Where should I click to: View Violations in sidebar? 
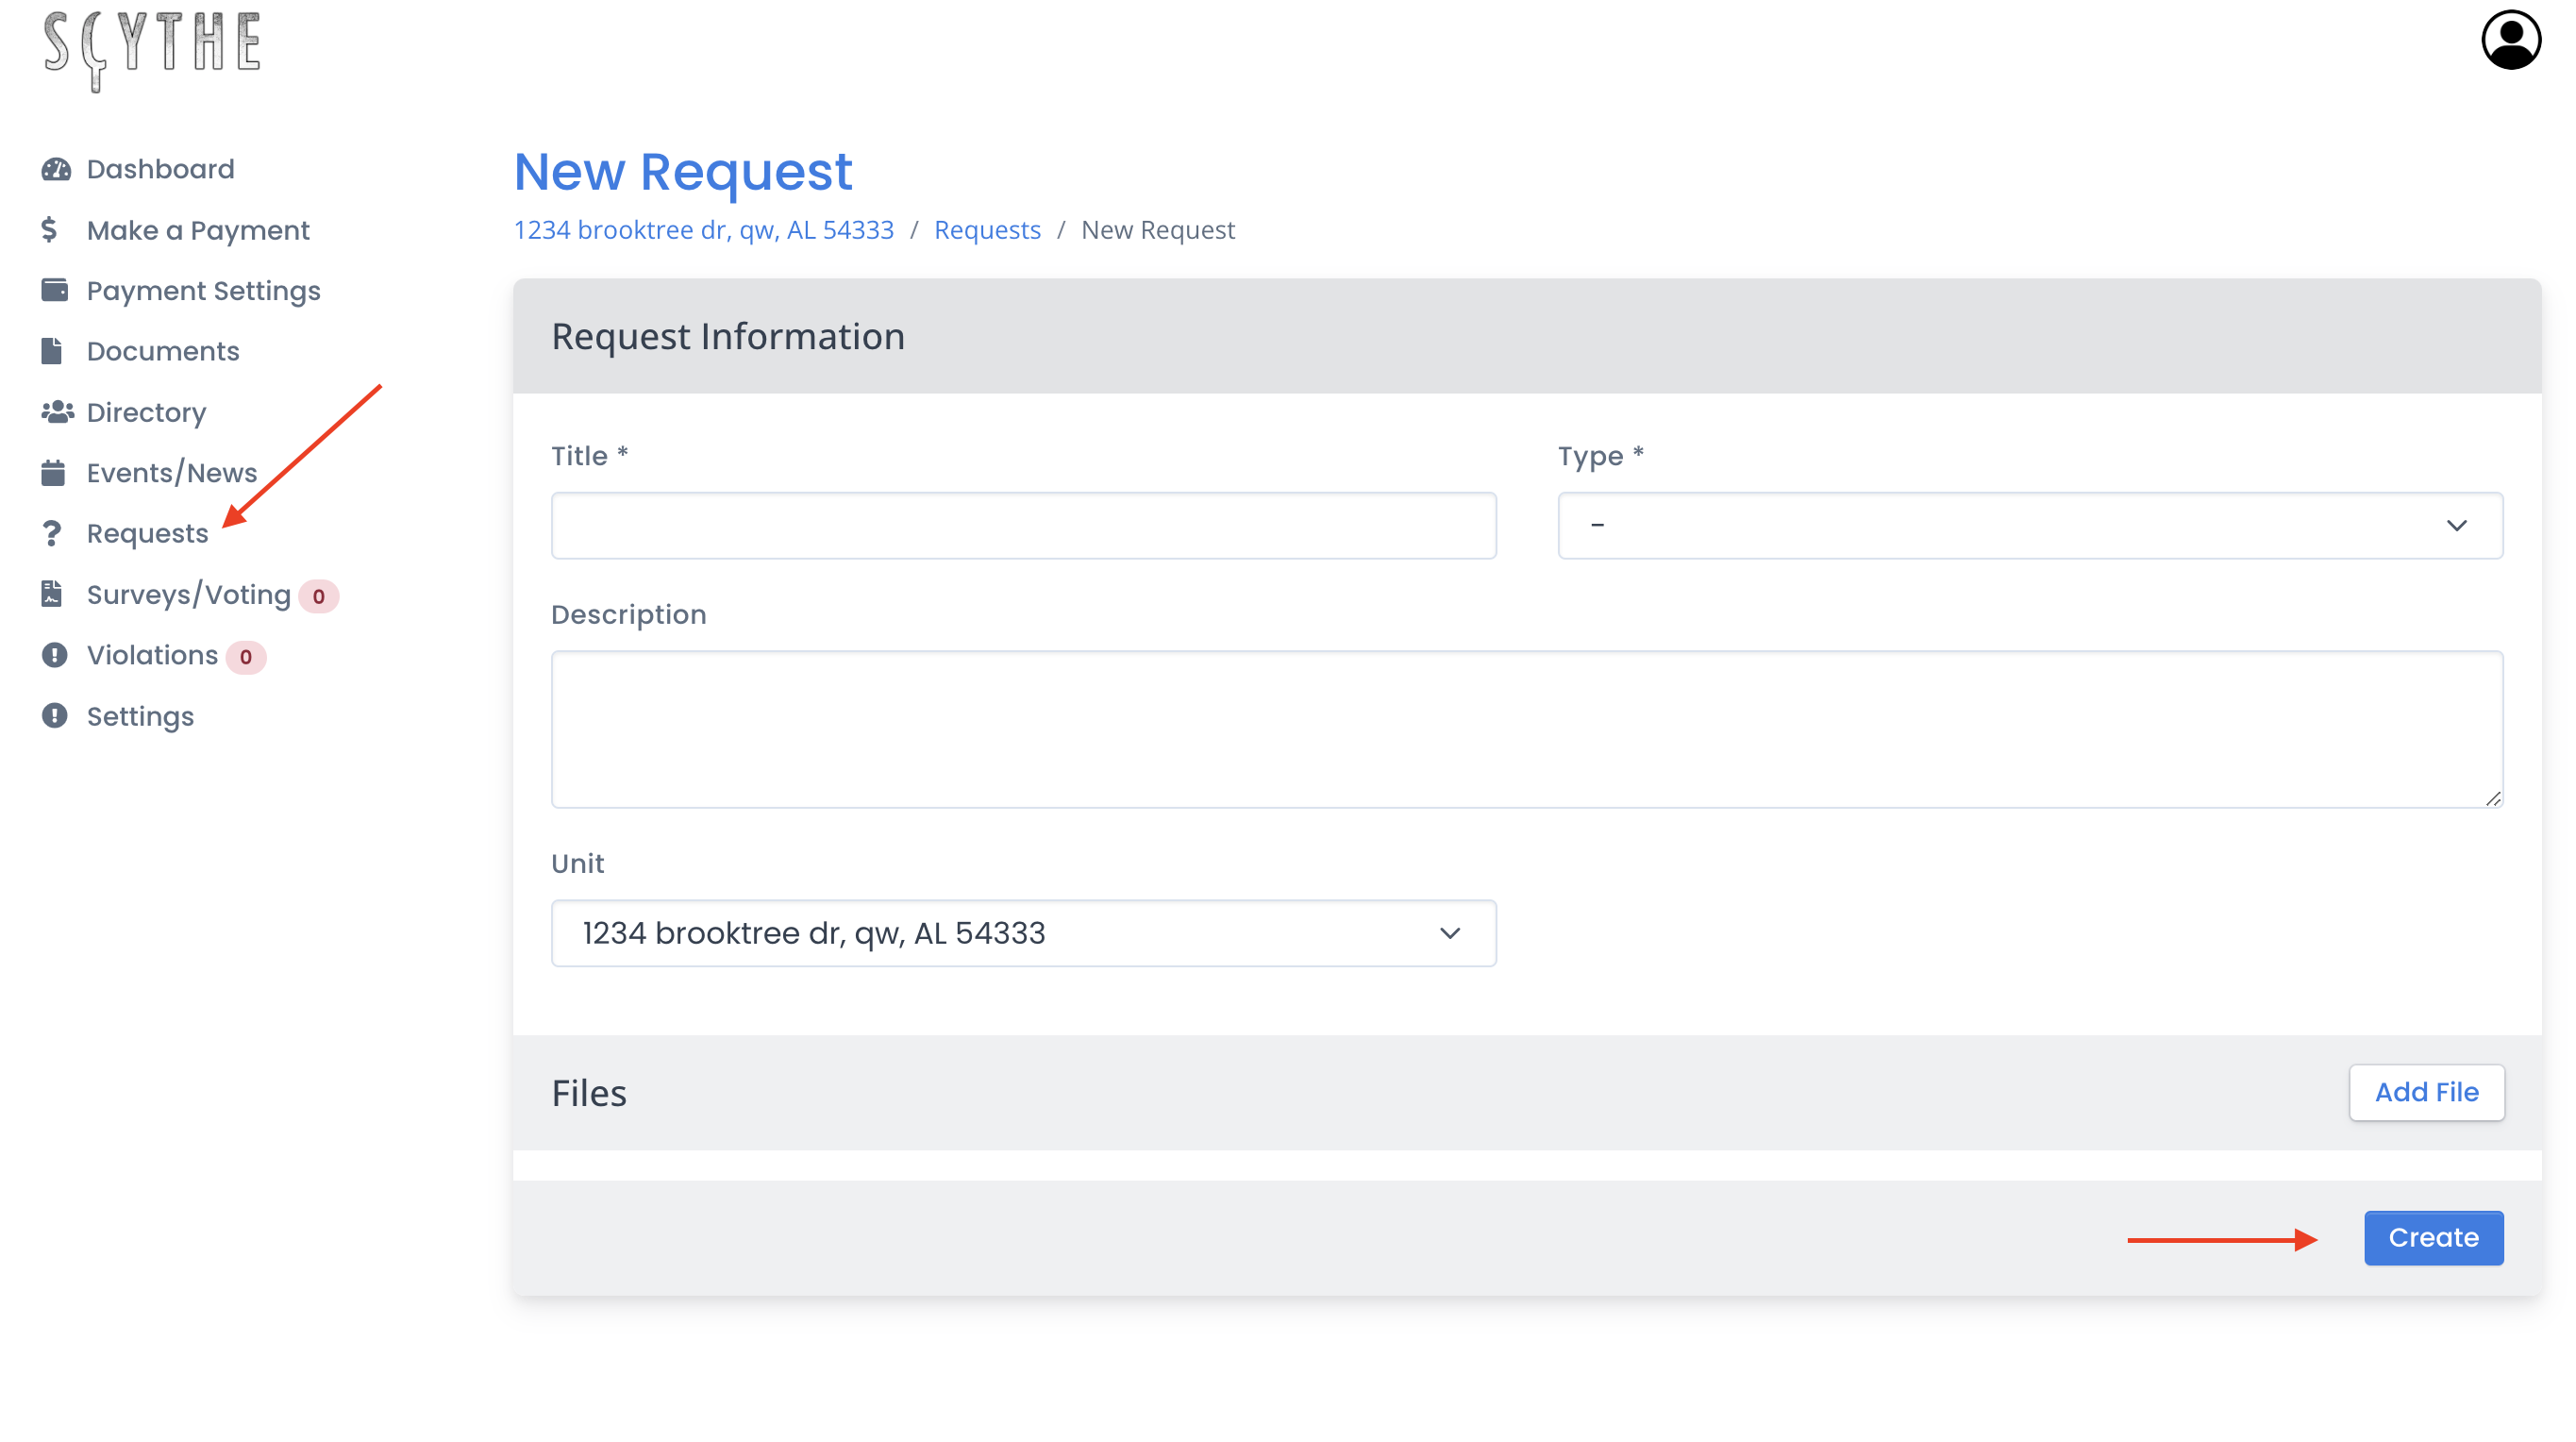152,655
